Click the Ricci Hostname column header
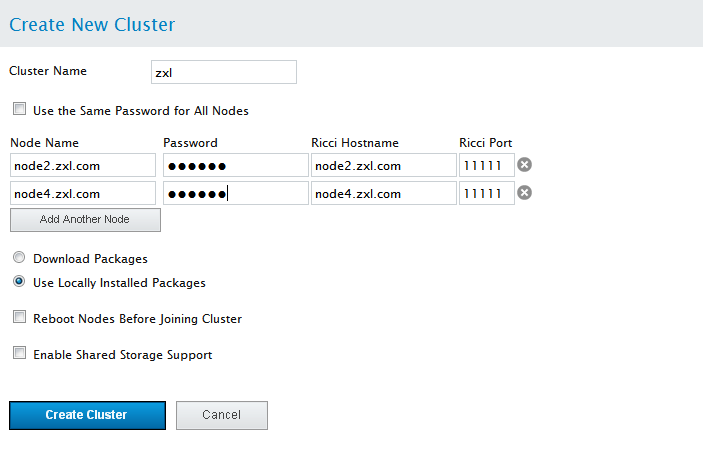 click(x=355, y=143)
